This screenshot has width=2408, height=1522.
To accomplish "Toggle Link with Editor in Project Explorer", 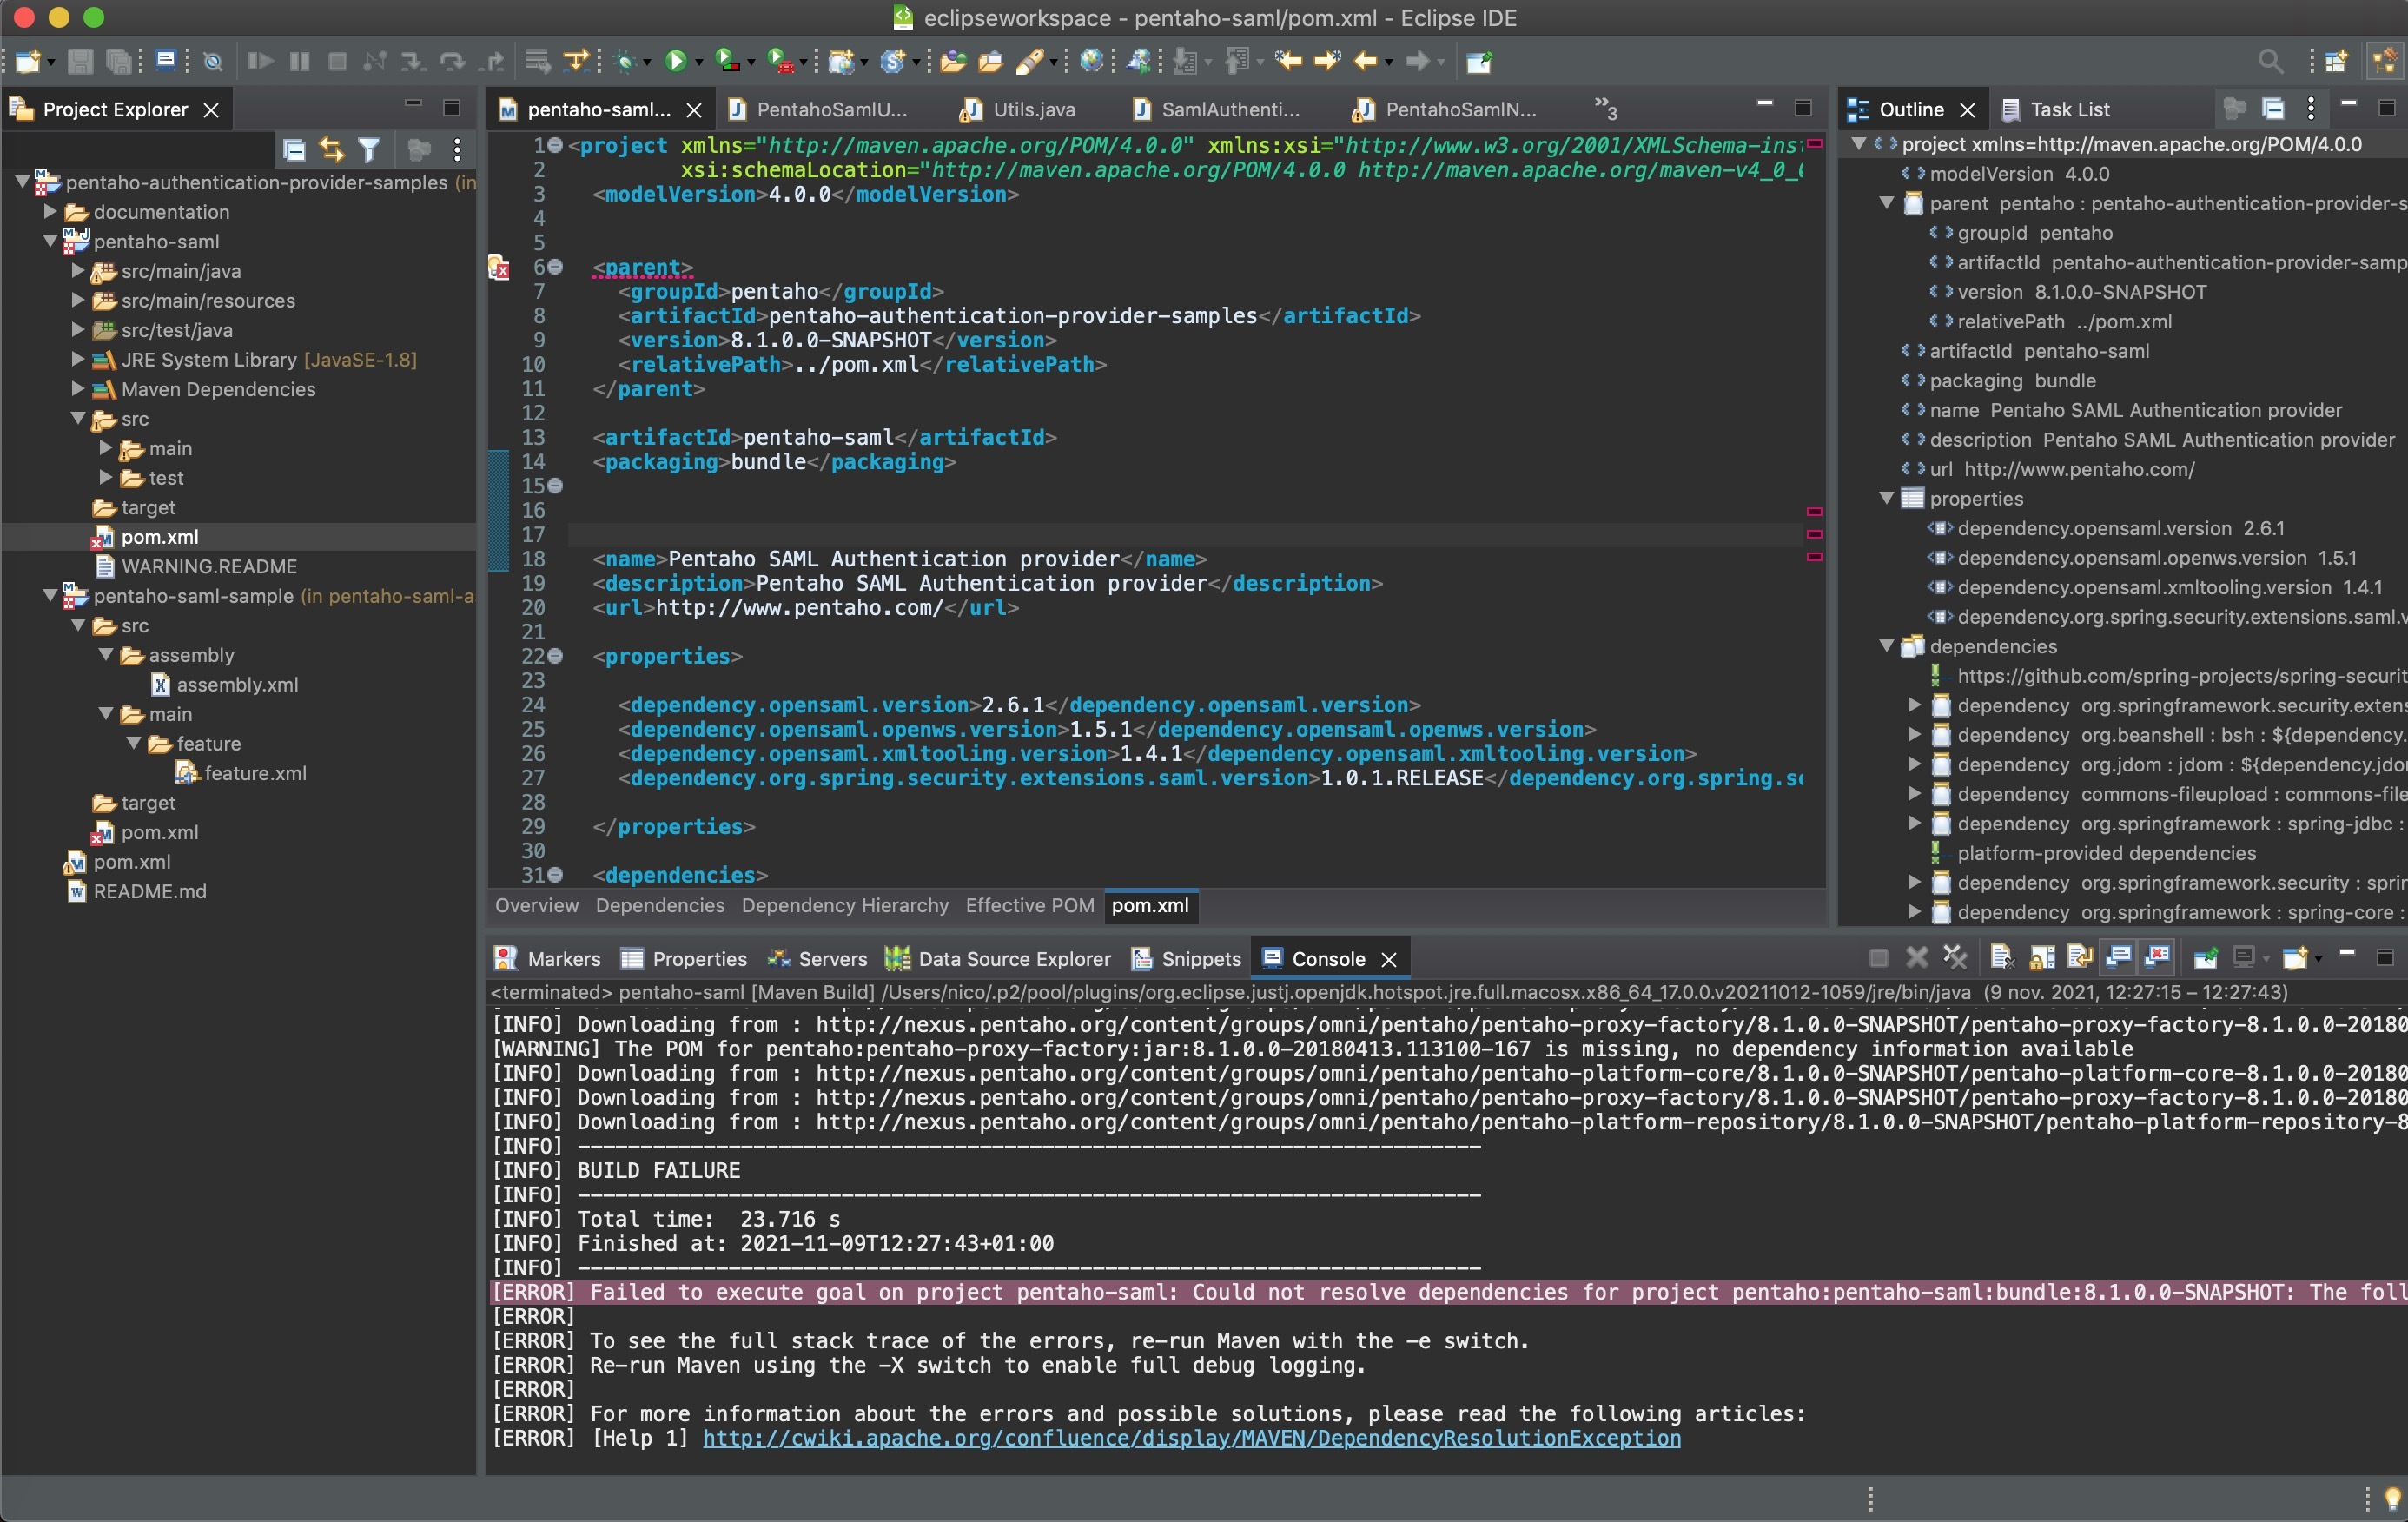I will coord(331,150).
